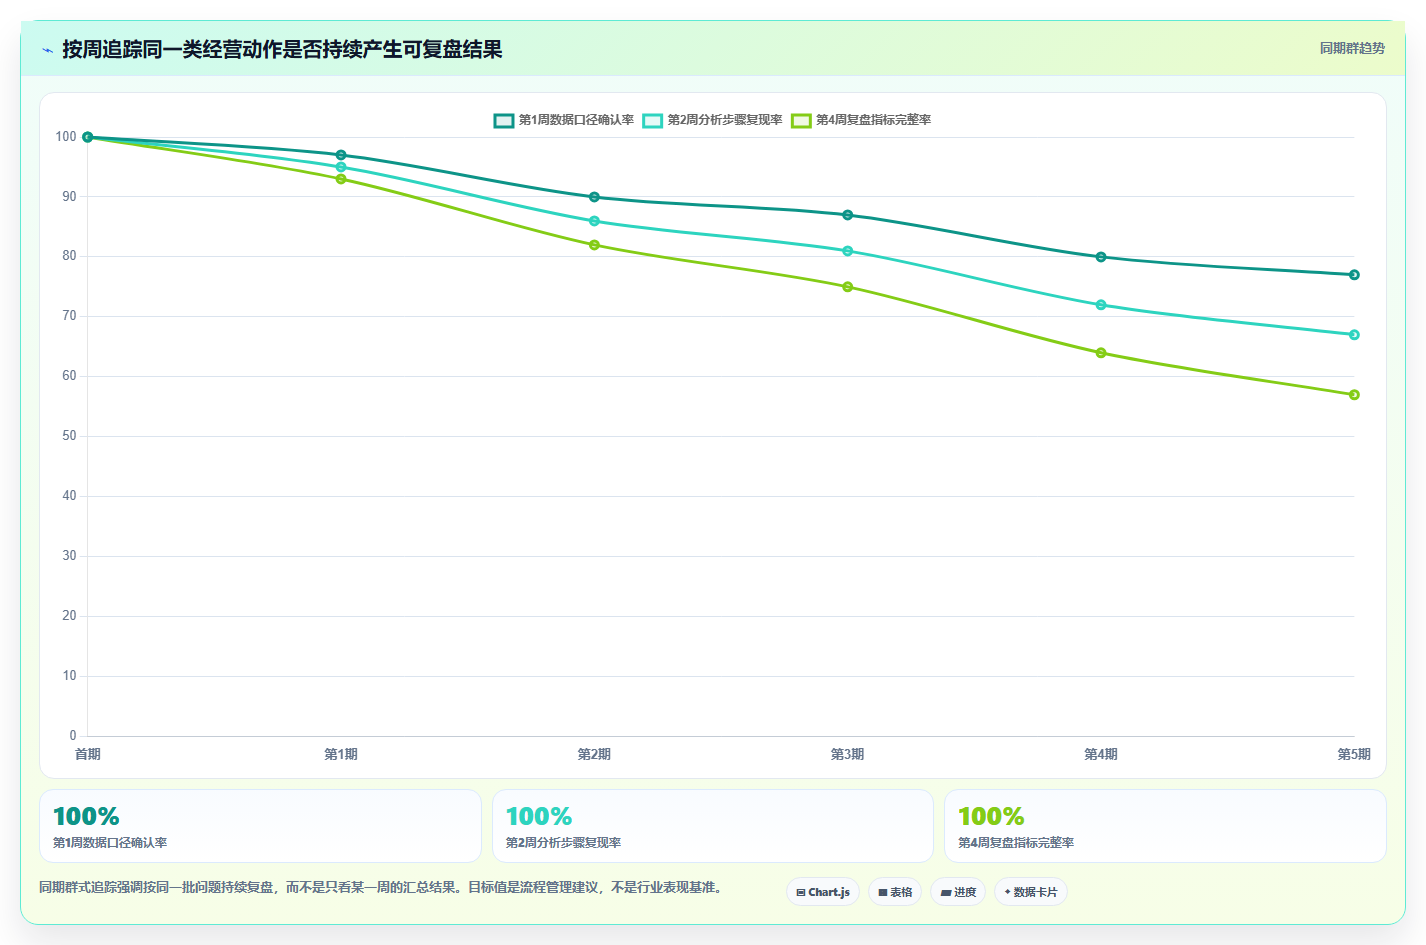Click the icon inside the 进度 chip

coord(946,893)
